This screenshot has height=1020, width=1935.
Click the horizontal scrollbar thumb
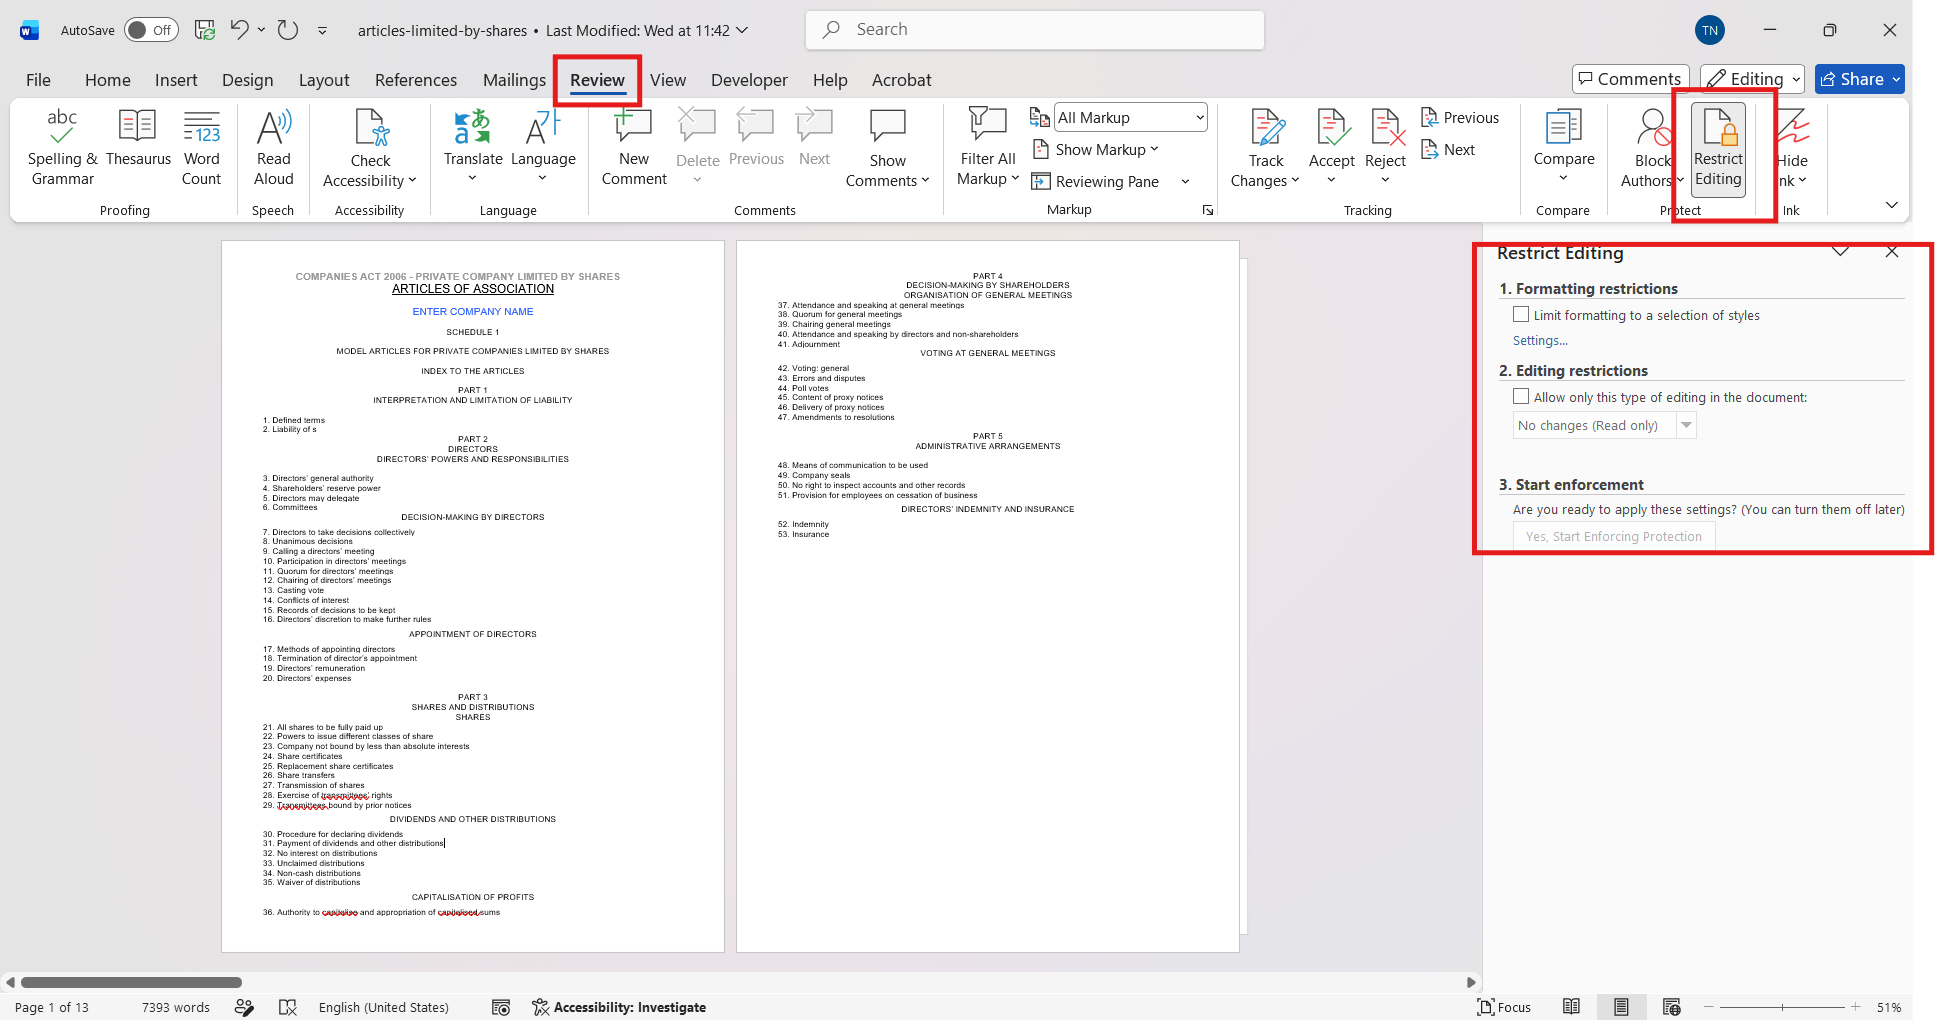coord(131,982)
